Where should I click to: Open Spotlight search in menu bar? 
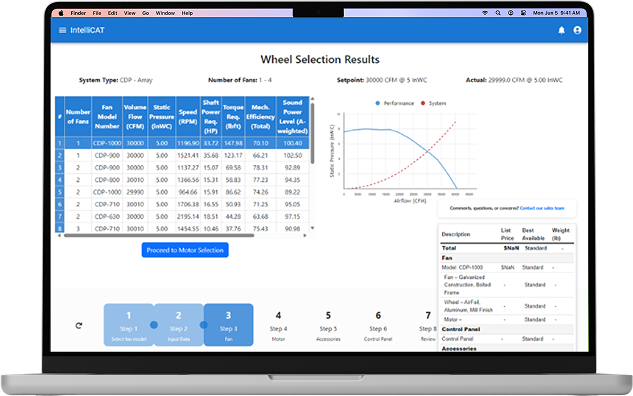tap(498, 13)
